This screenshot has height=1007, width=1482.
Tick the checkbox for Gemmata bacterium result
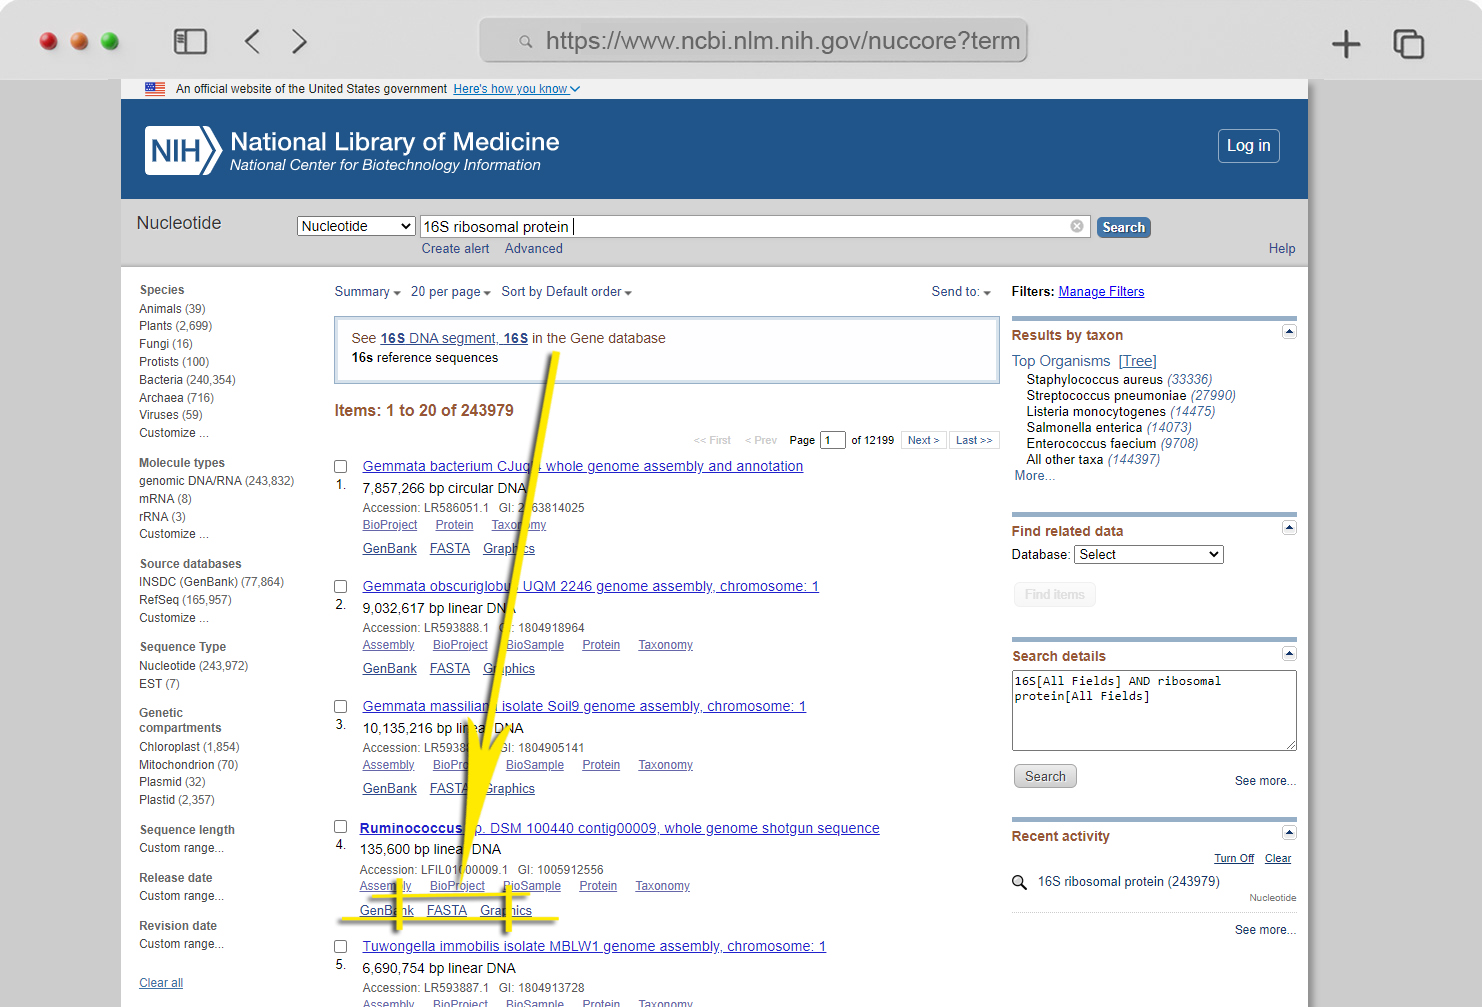pos(340,467)
